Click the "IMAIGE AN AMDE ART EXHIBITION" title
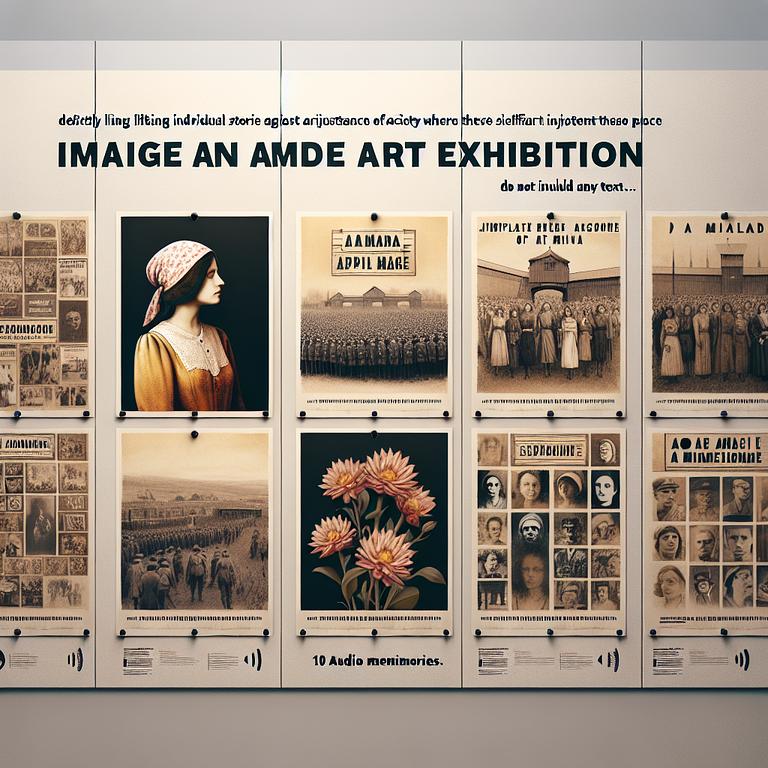The width and height of the screenshot is (768, 768). click(349, 155)
